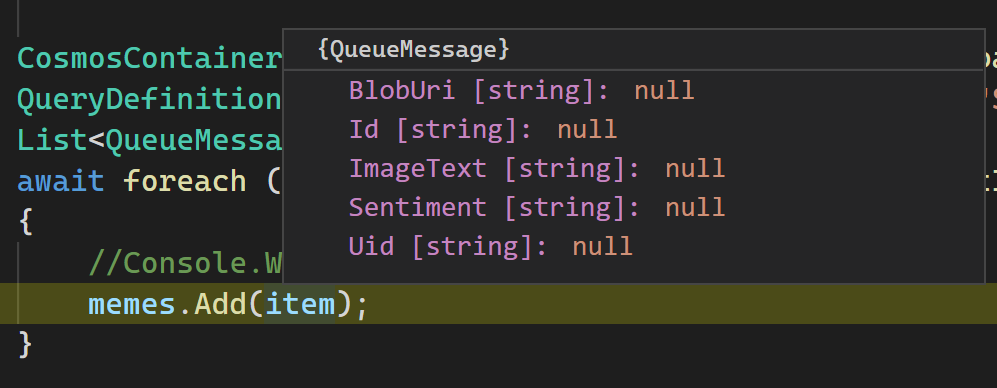Click the item argument in memes.Add
The image size is (997, 388).
coord(300,304)
